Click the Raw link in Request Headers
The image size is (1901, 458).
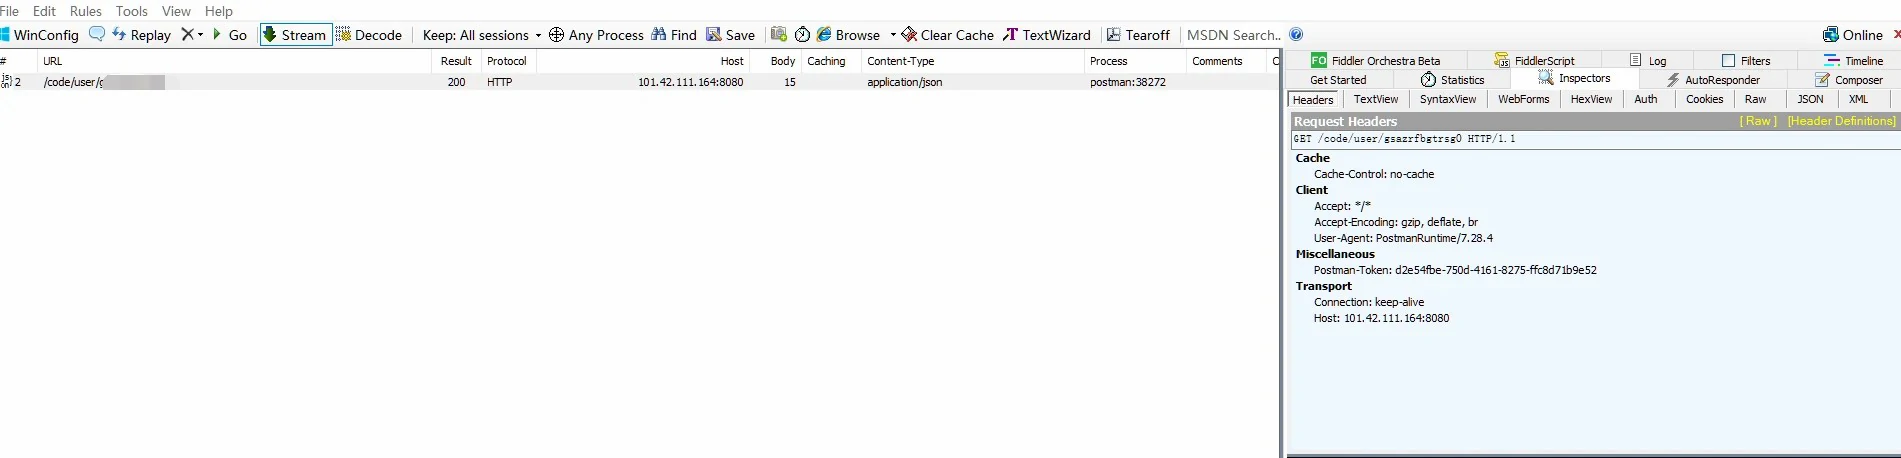(x=1758, y=121)
